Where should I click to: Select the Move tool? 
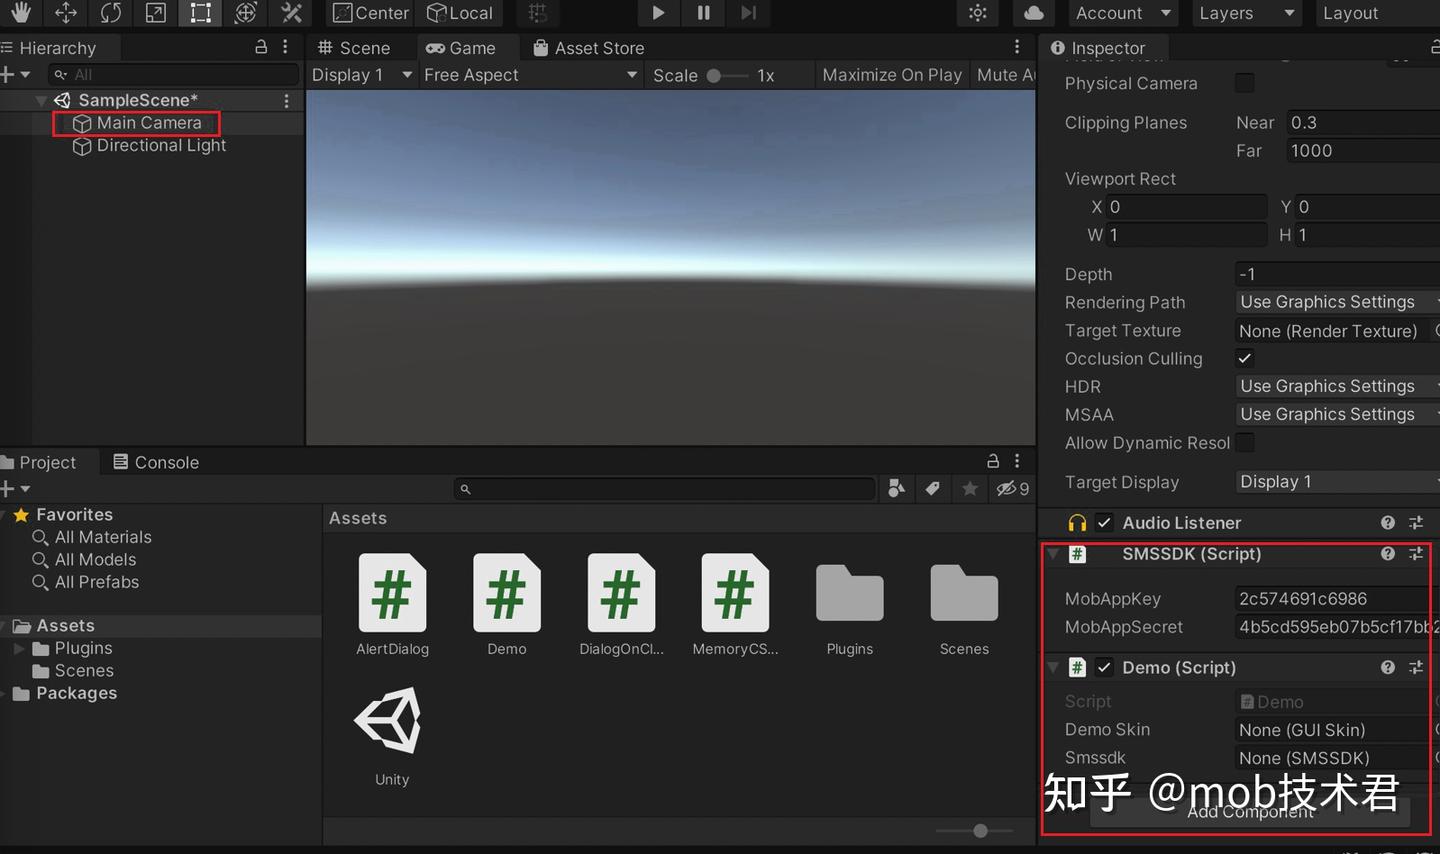pos(66,13)
